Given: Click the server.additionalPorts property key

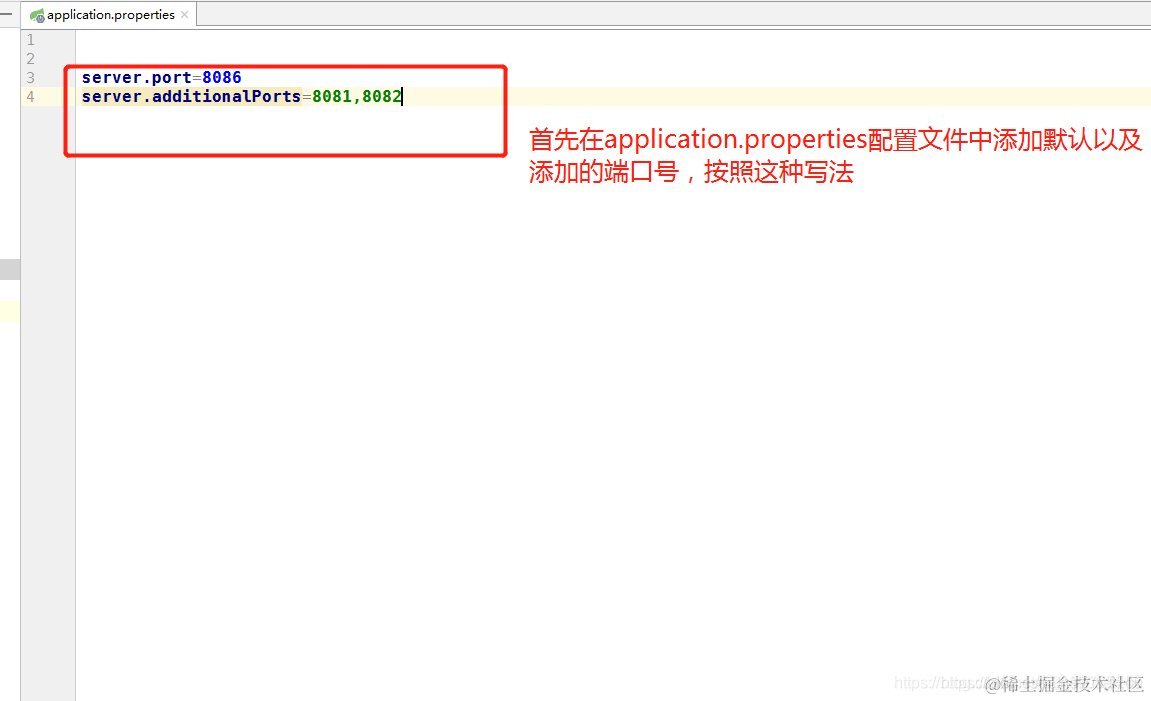Looking at the screenshot, I should point(191,97).
